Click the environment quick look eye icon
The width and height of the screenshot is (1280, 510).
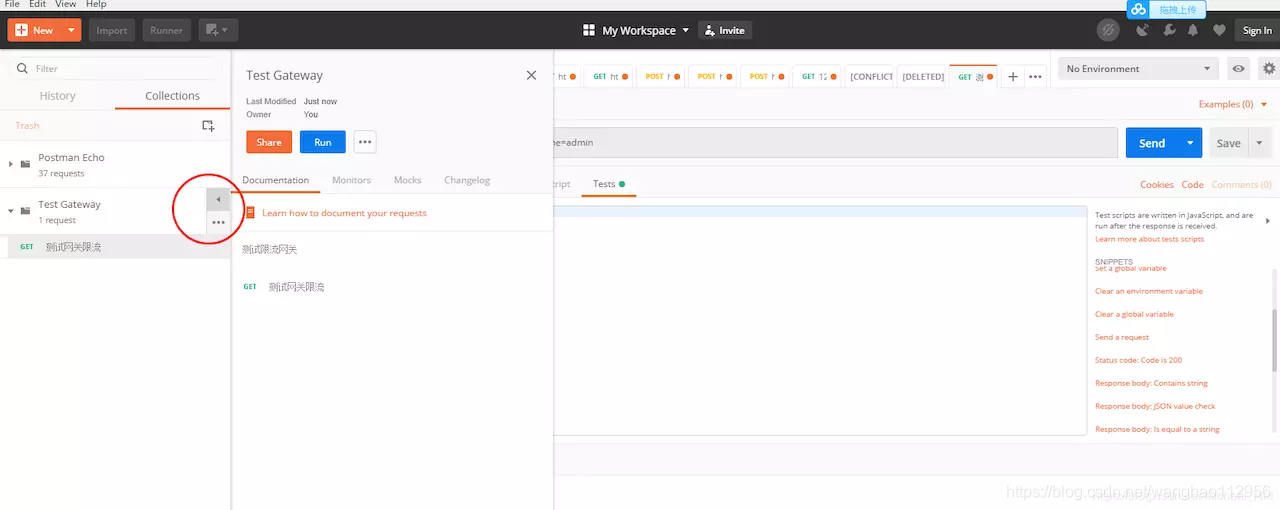[x=1239, y=69]
